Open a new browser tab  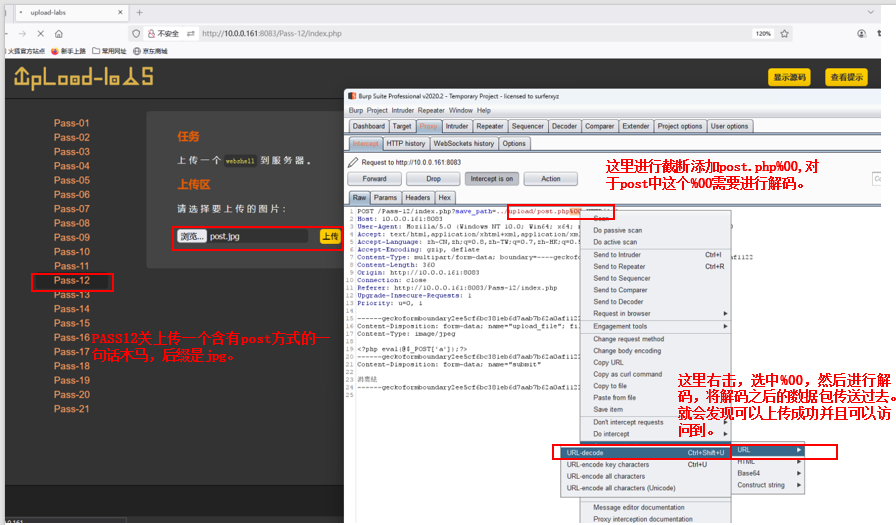139,12
